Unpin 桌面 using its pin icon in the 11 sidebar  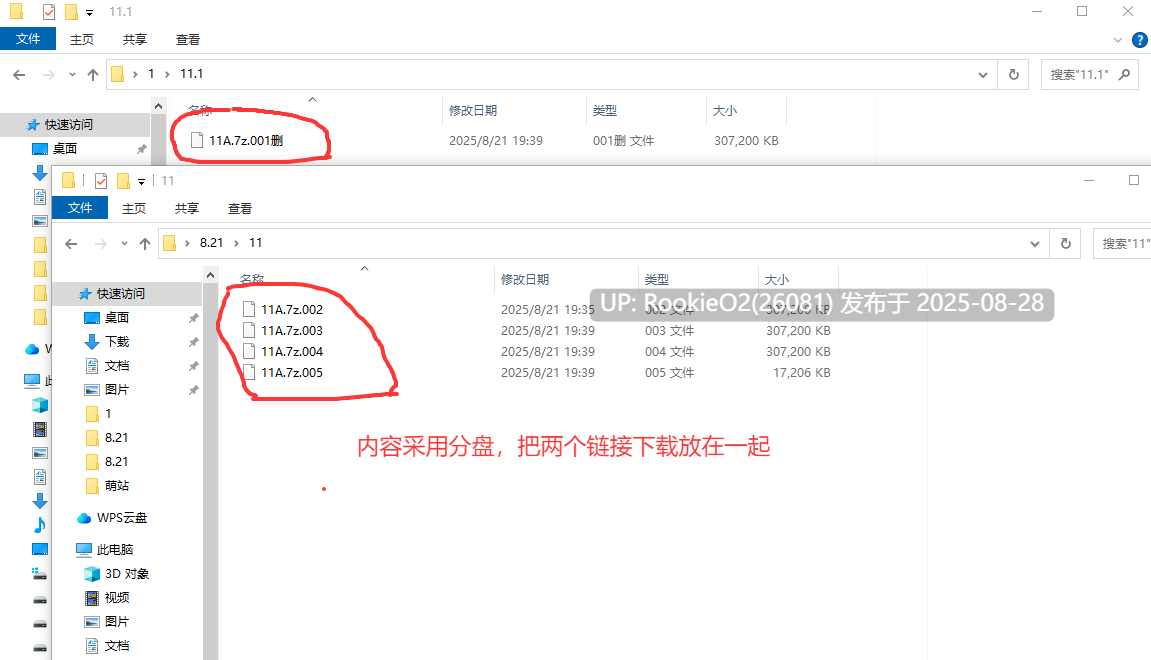point(193,318)
